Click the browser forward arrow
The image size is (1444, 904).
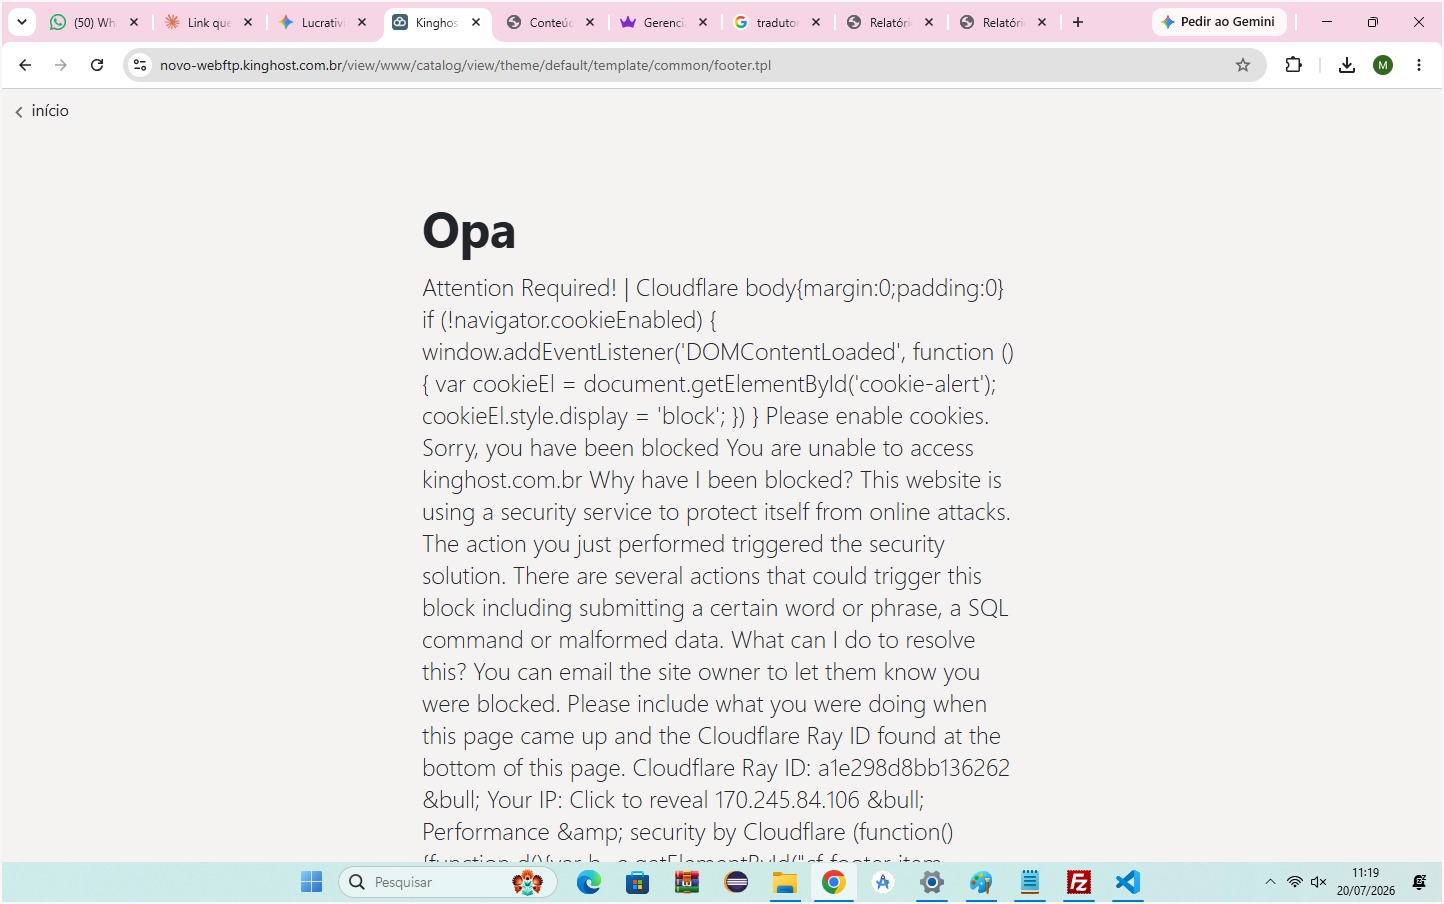pos(61,65)
